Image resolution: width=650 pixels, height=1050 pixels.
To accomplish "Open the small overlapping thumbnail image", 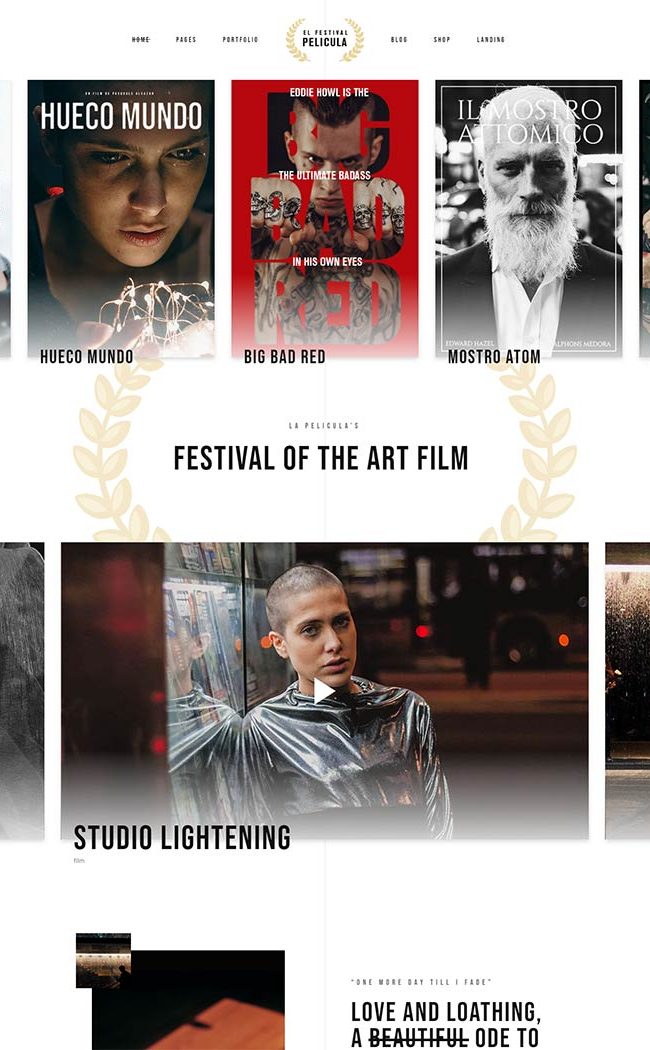I will click(103, 960).
